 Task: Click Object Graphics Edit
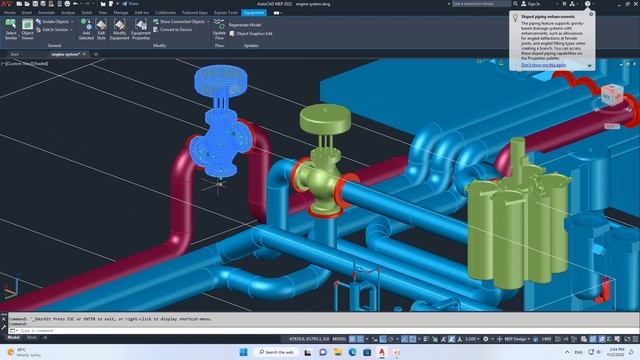tap(251, 34)
